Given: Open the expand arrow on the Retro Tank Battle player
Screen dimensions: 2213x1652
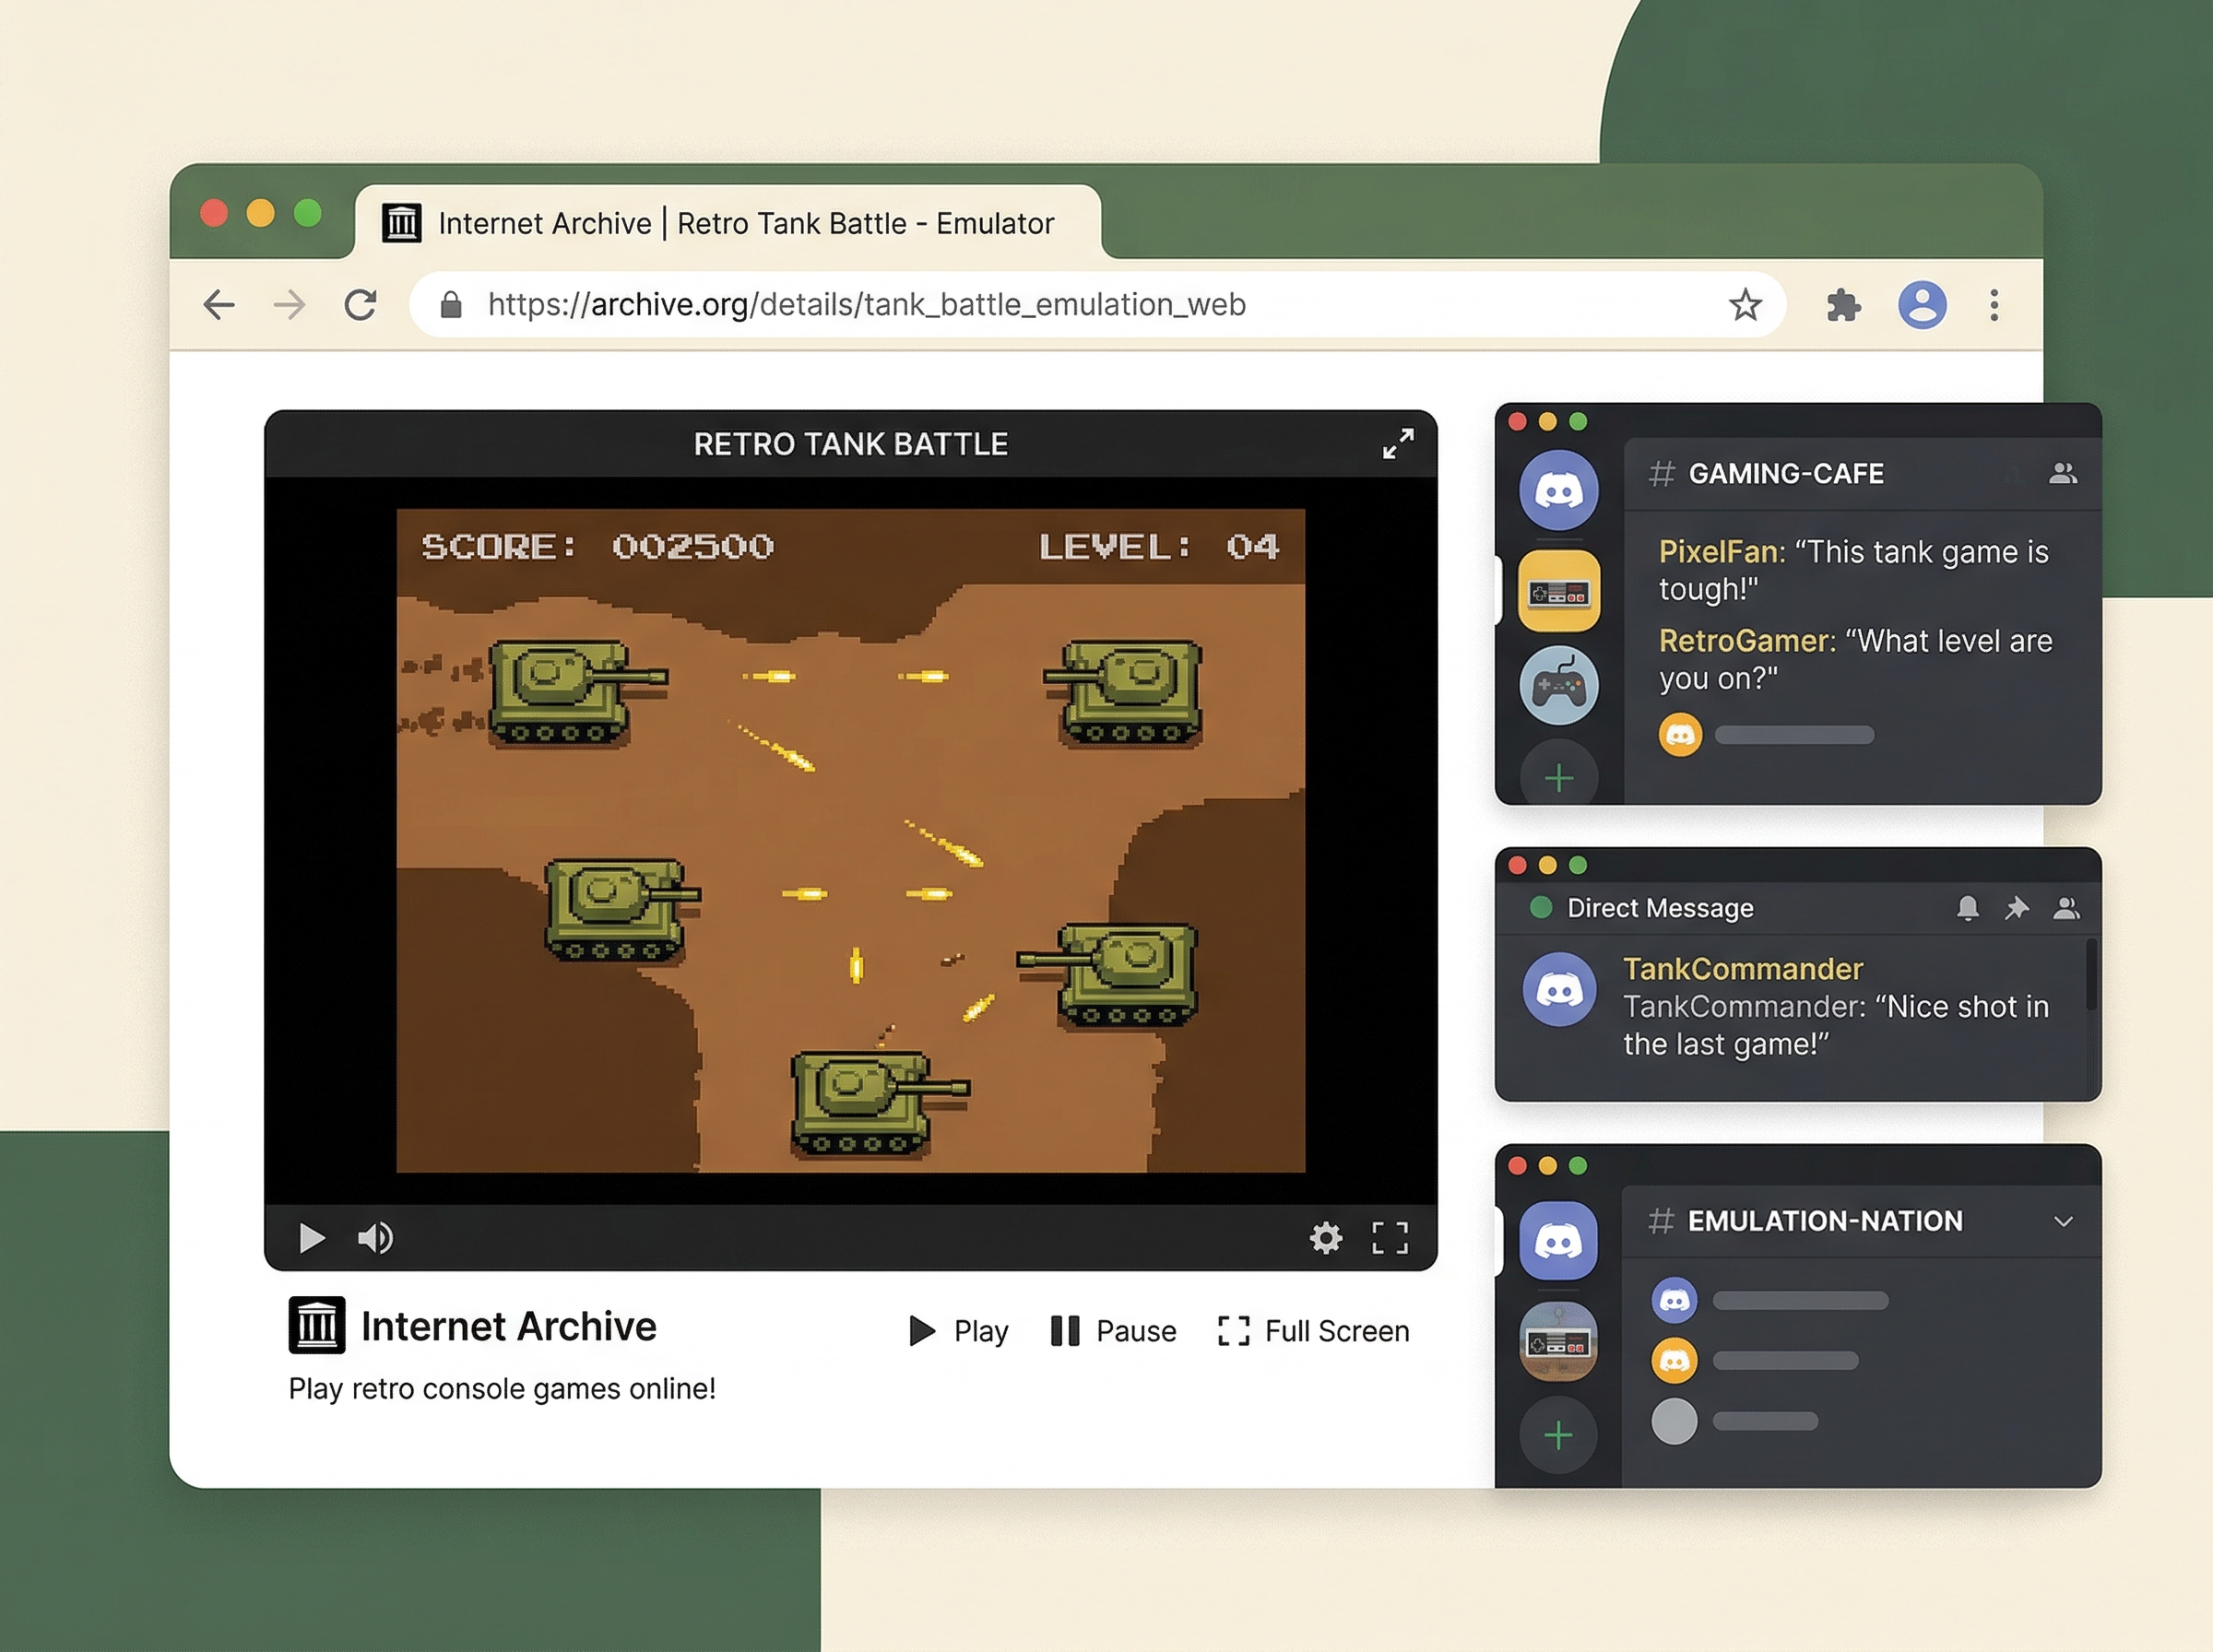Looking at the screenshot, I should click(1399, 443).
